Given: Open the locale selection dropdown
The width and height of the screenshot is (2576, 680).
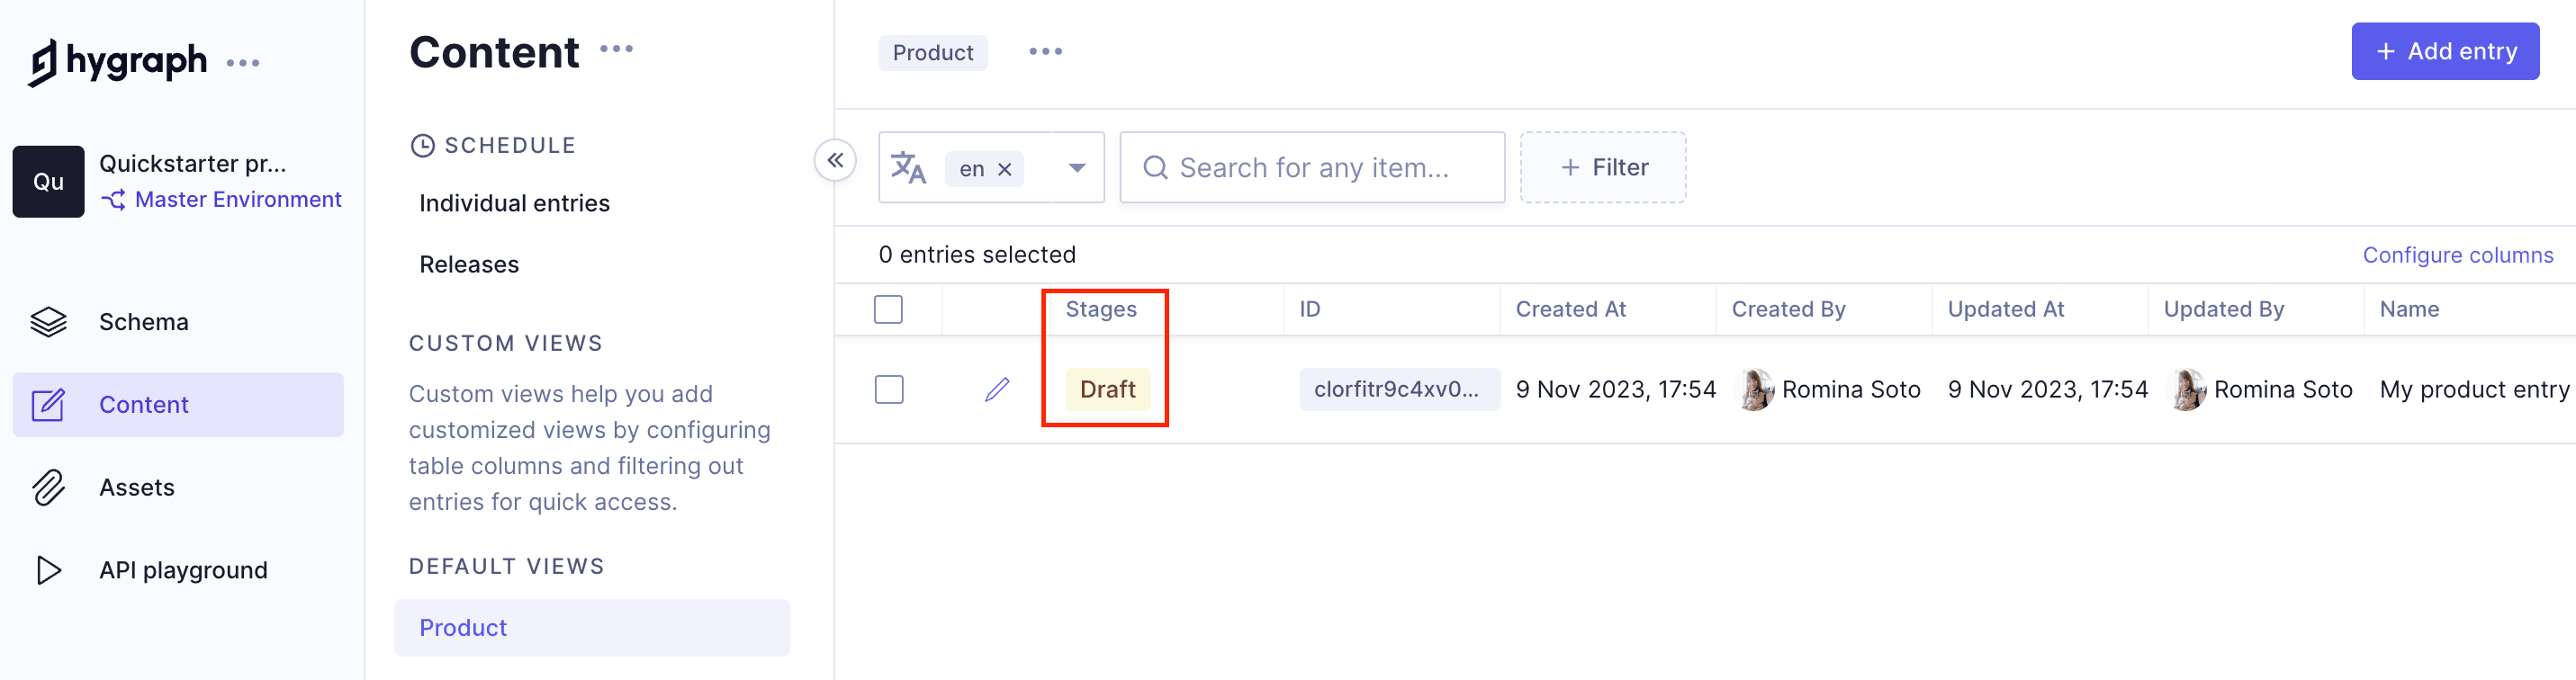Looking at the screenshot, I should 1076,168.
